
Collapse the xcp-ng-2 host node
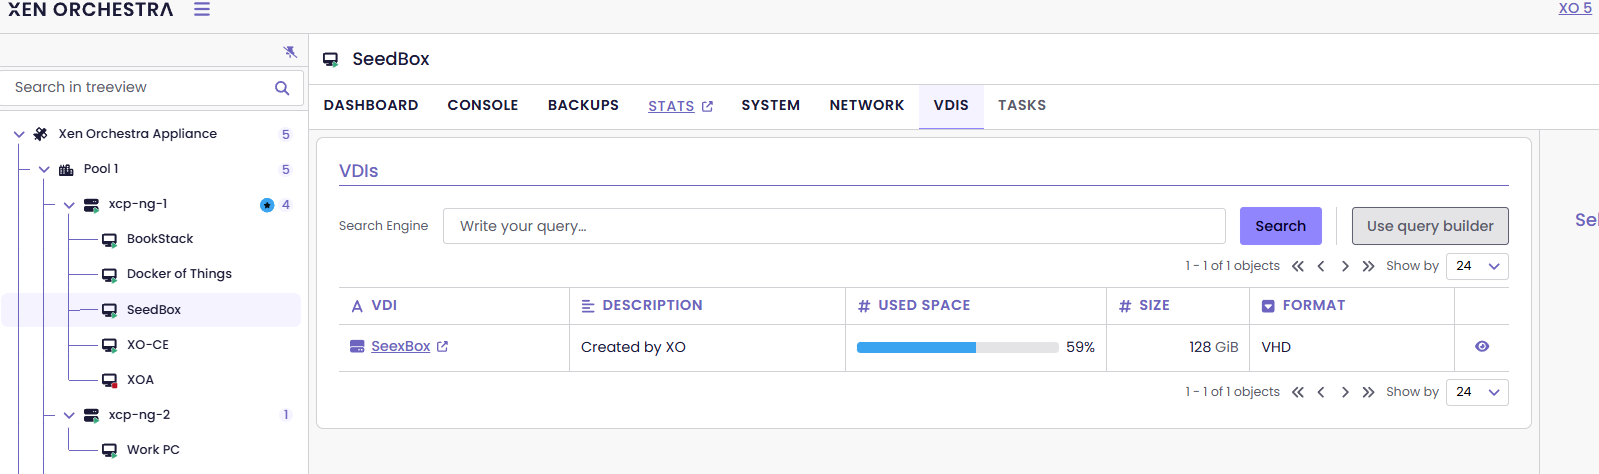coord(69,415)
